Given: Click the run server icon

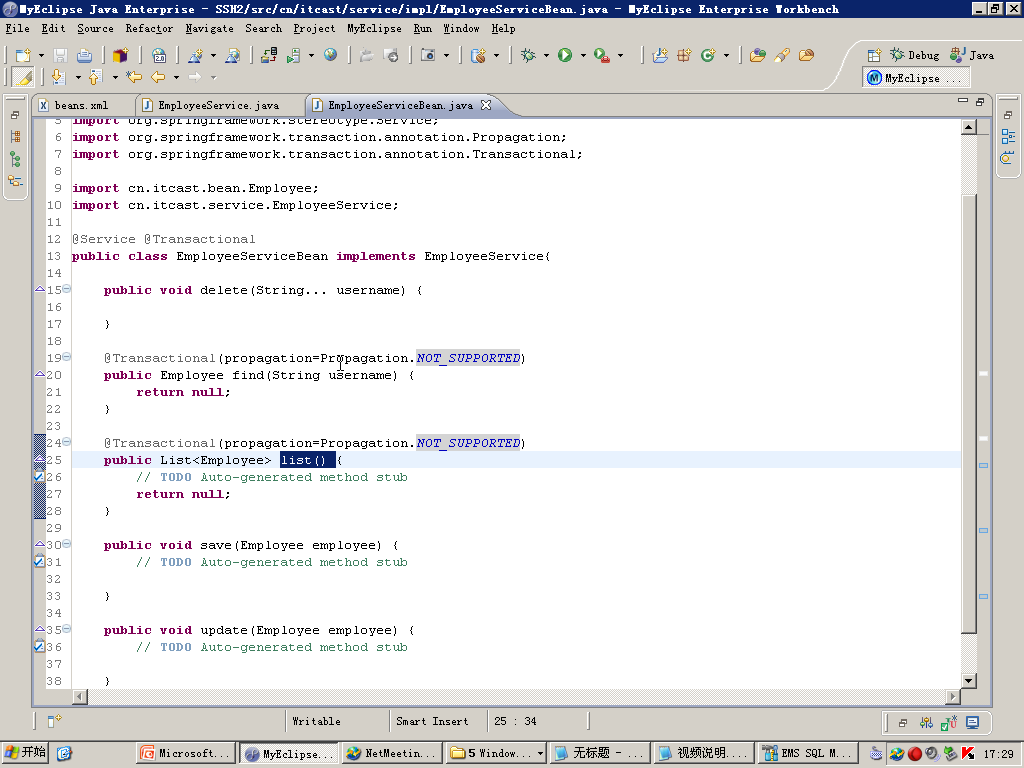Looking at the screenshot, I should click(x=293, y=56).
